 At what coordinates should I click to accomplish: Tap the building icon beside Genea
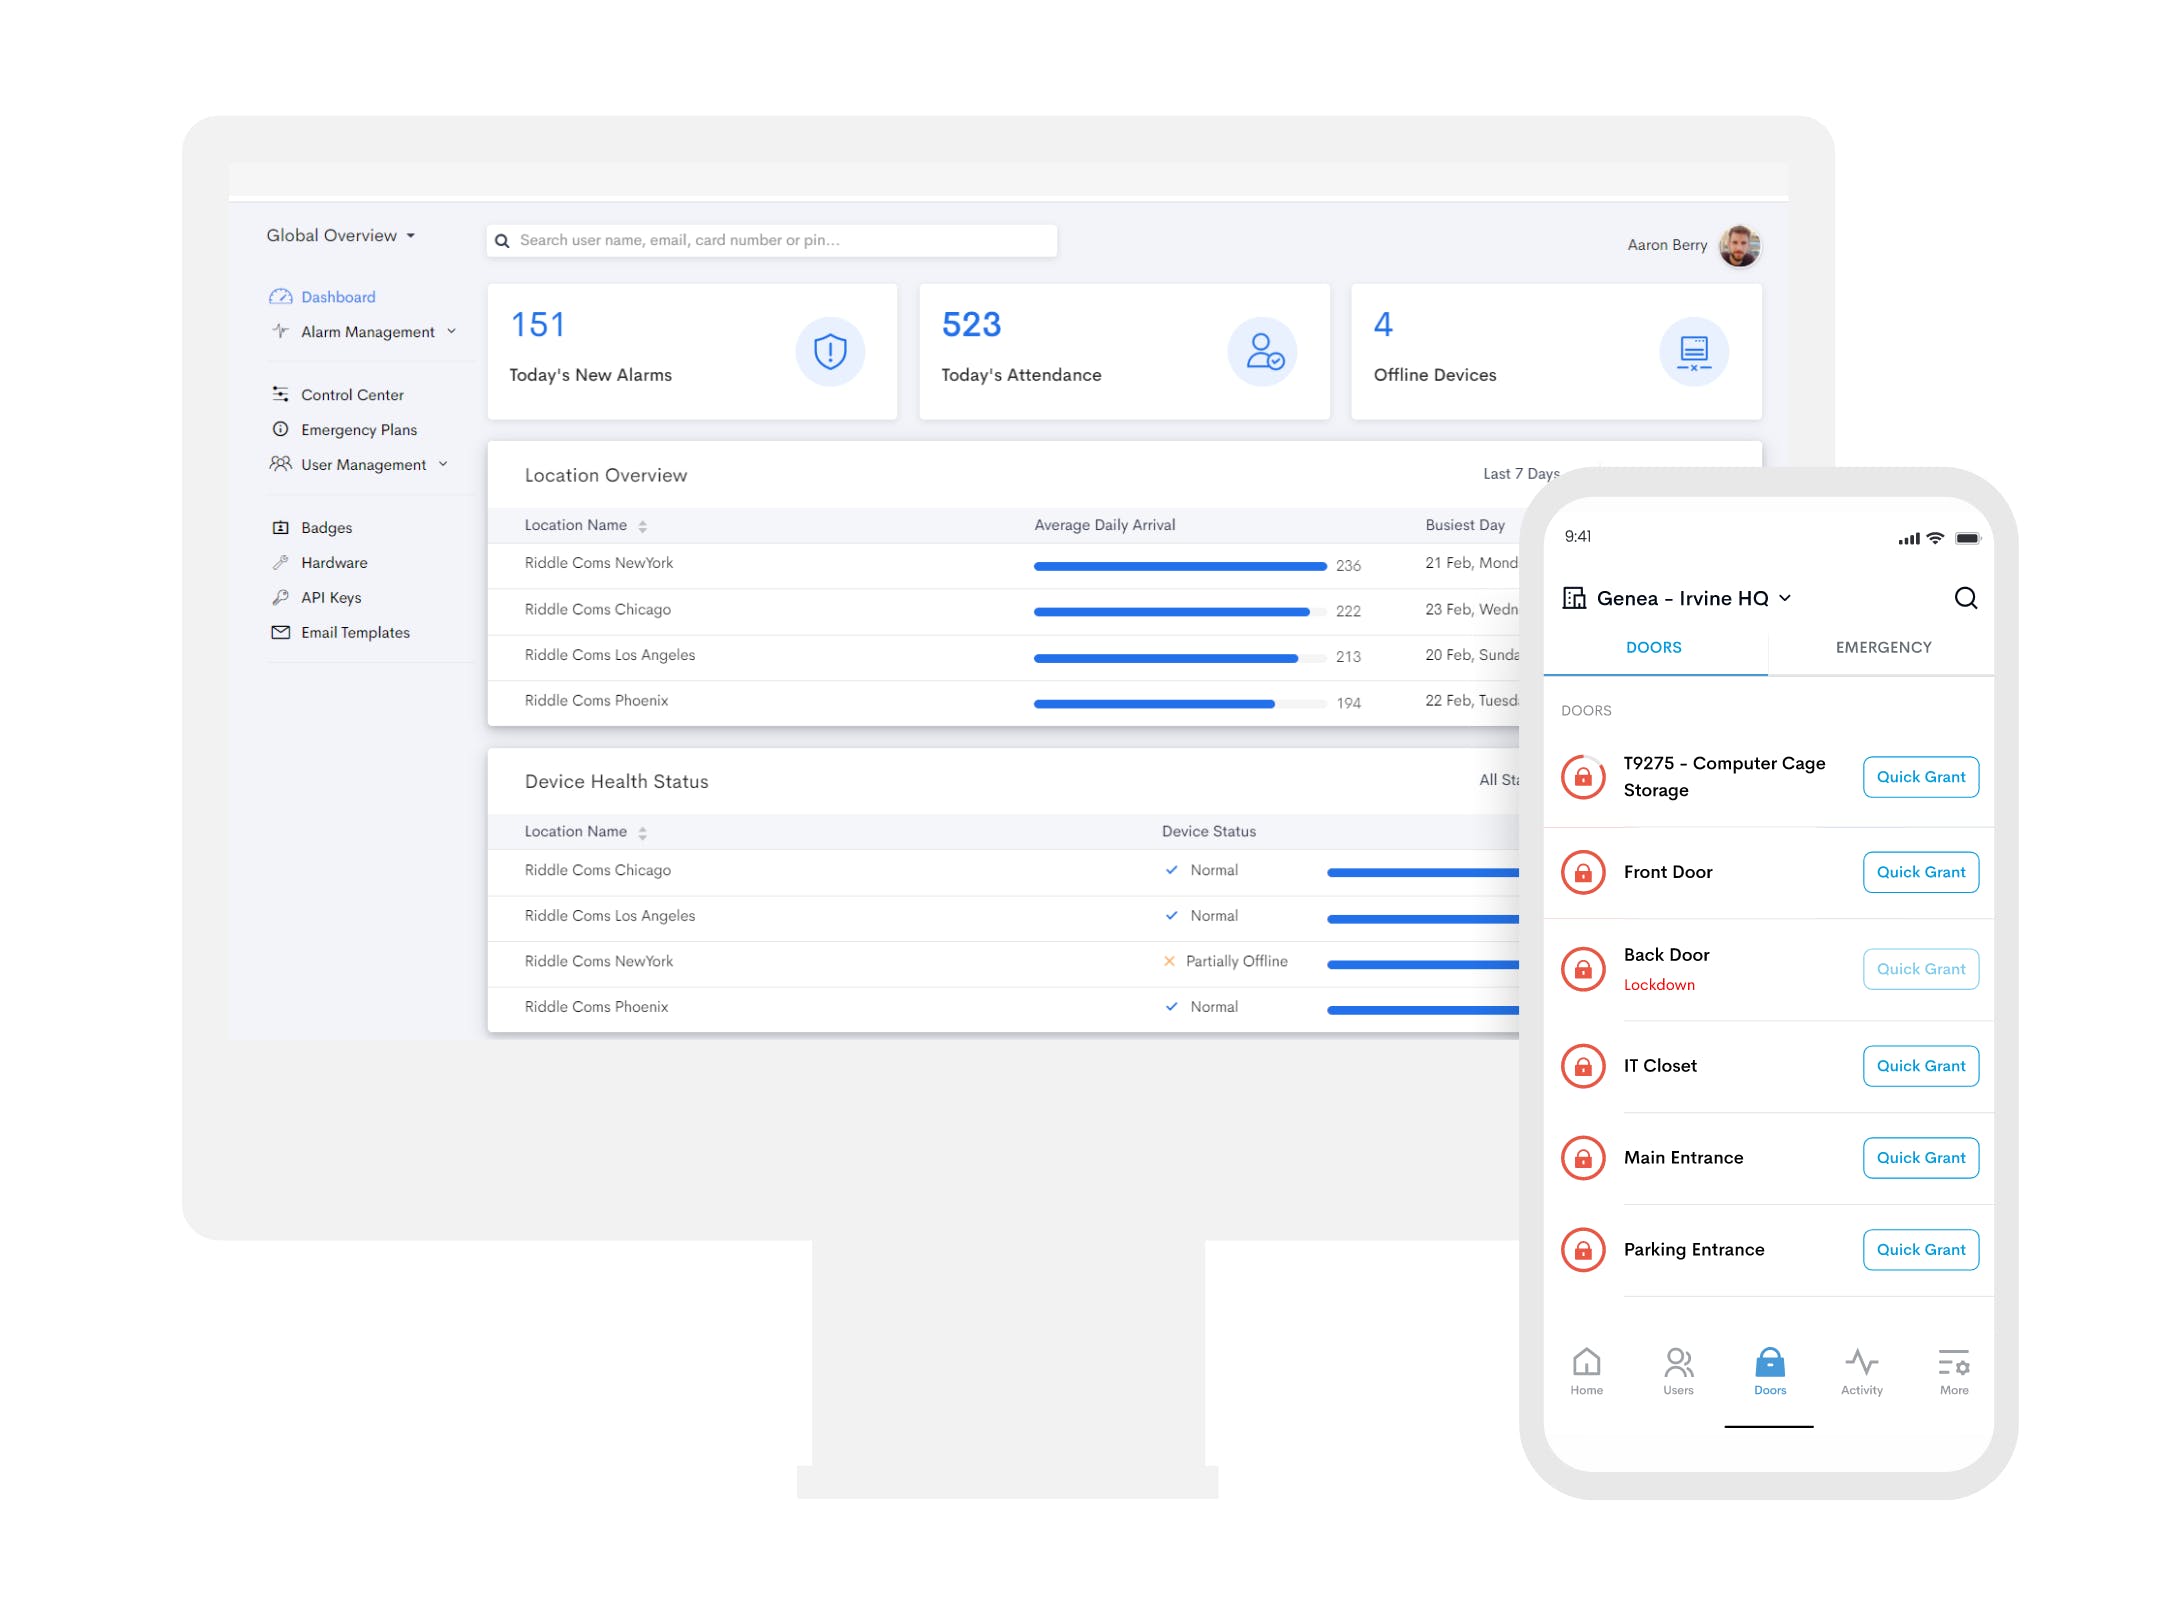pyautogui.click(x=1574, y=598)
